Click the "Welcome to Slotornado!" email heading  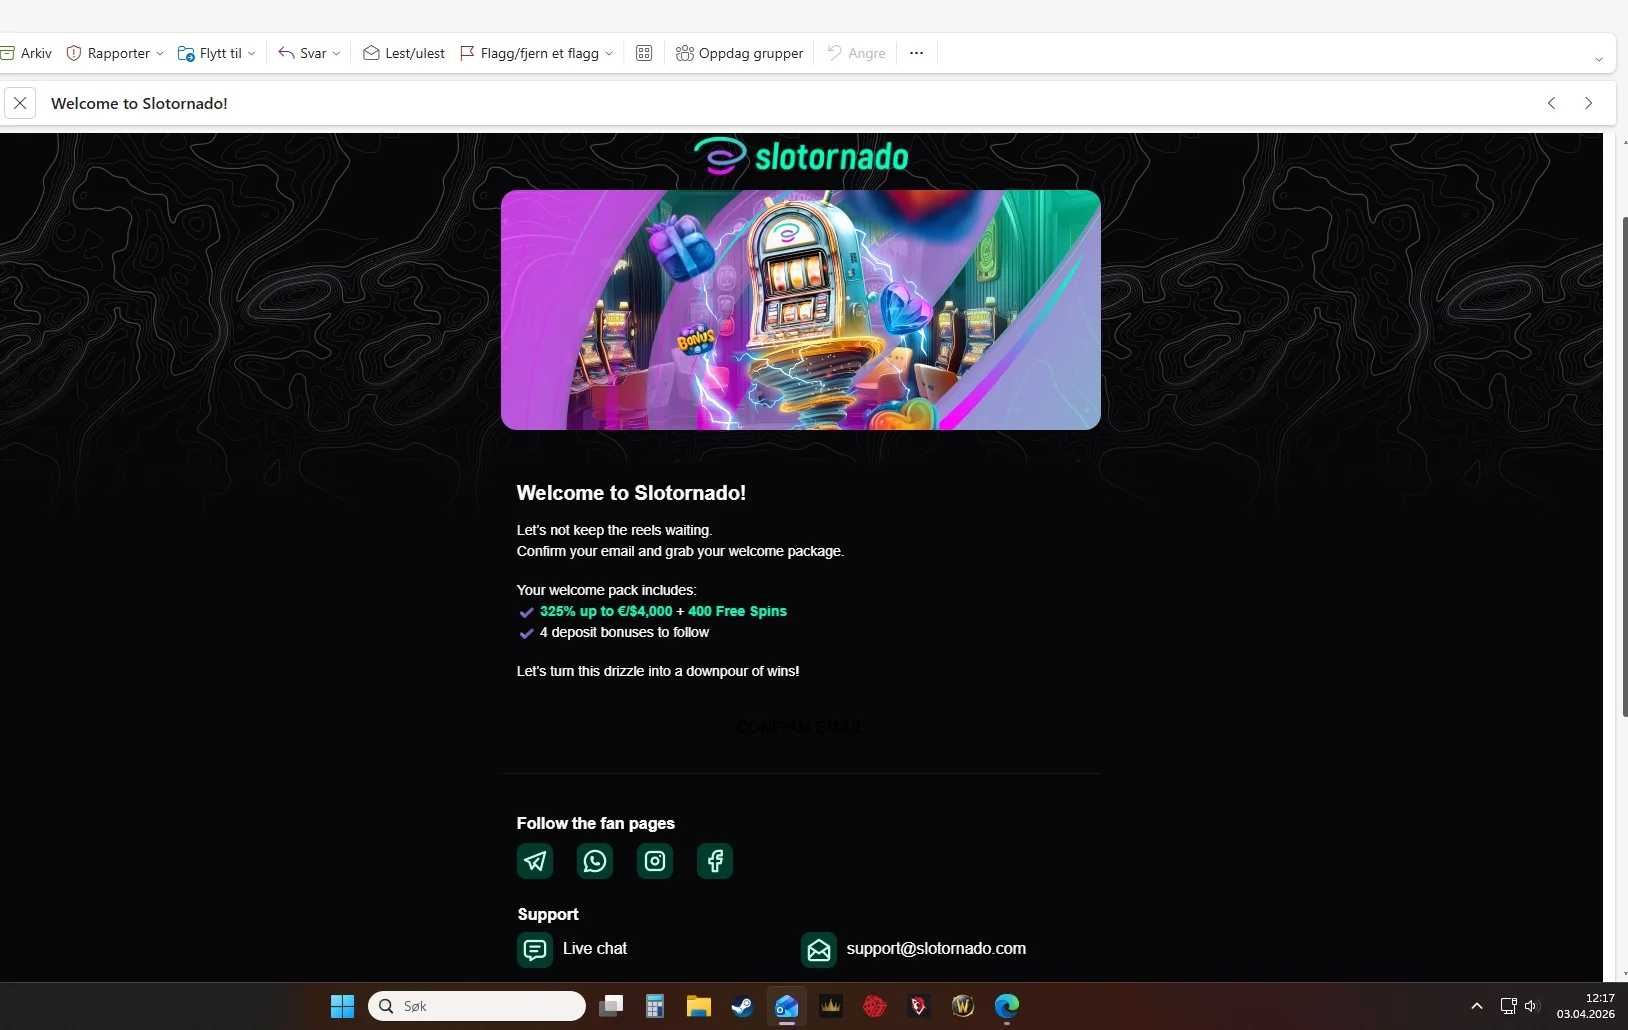tap(631, 493)
